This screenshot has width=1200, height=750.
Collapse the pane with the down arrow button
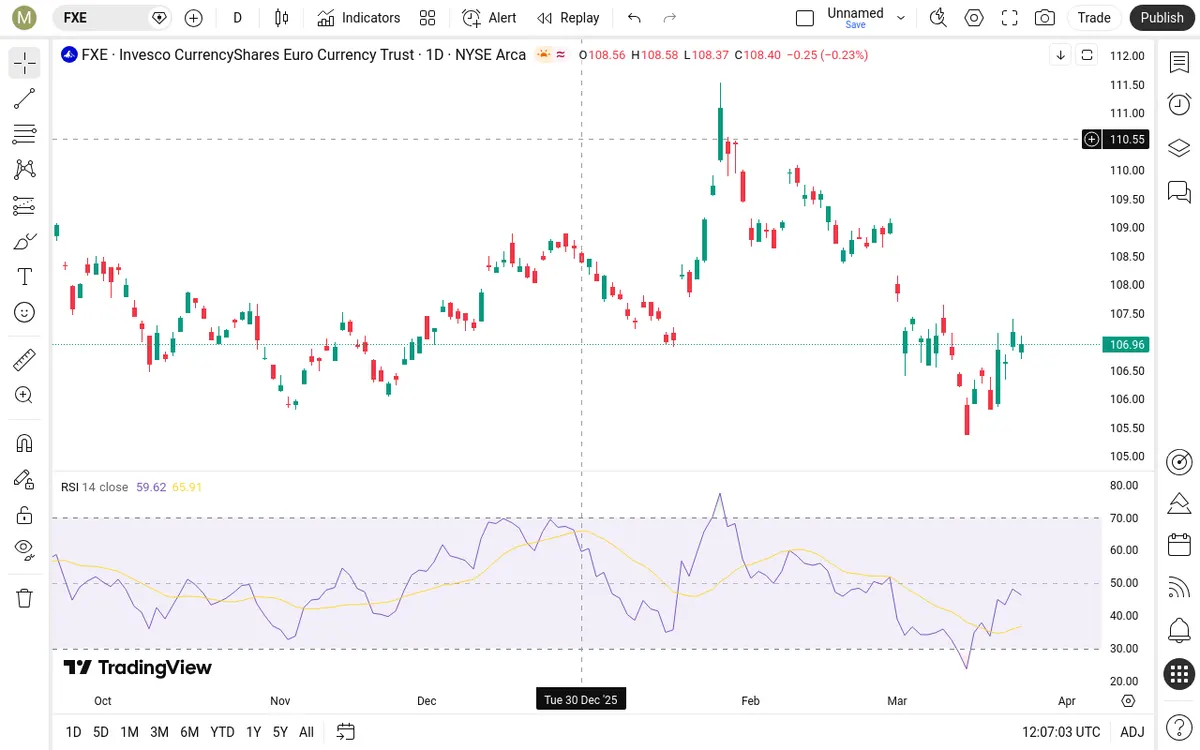[1060, 55]
